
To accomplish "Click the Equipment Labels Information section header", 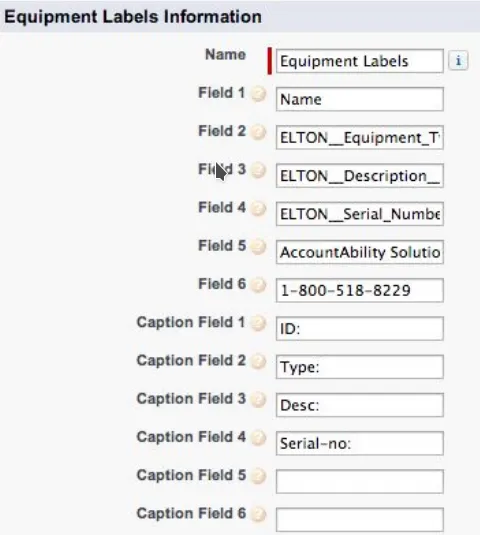I will 240,16.
